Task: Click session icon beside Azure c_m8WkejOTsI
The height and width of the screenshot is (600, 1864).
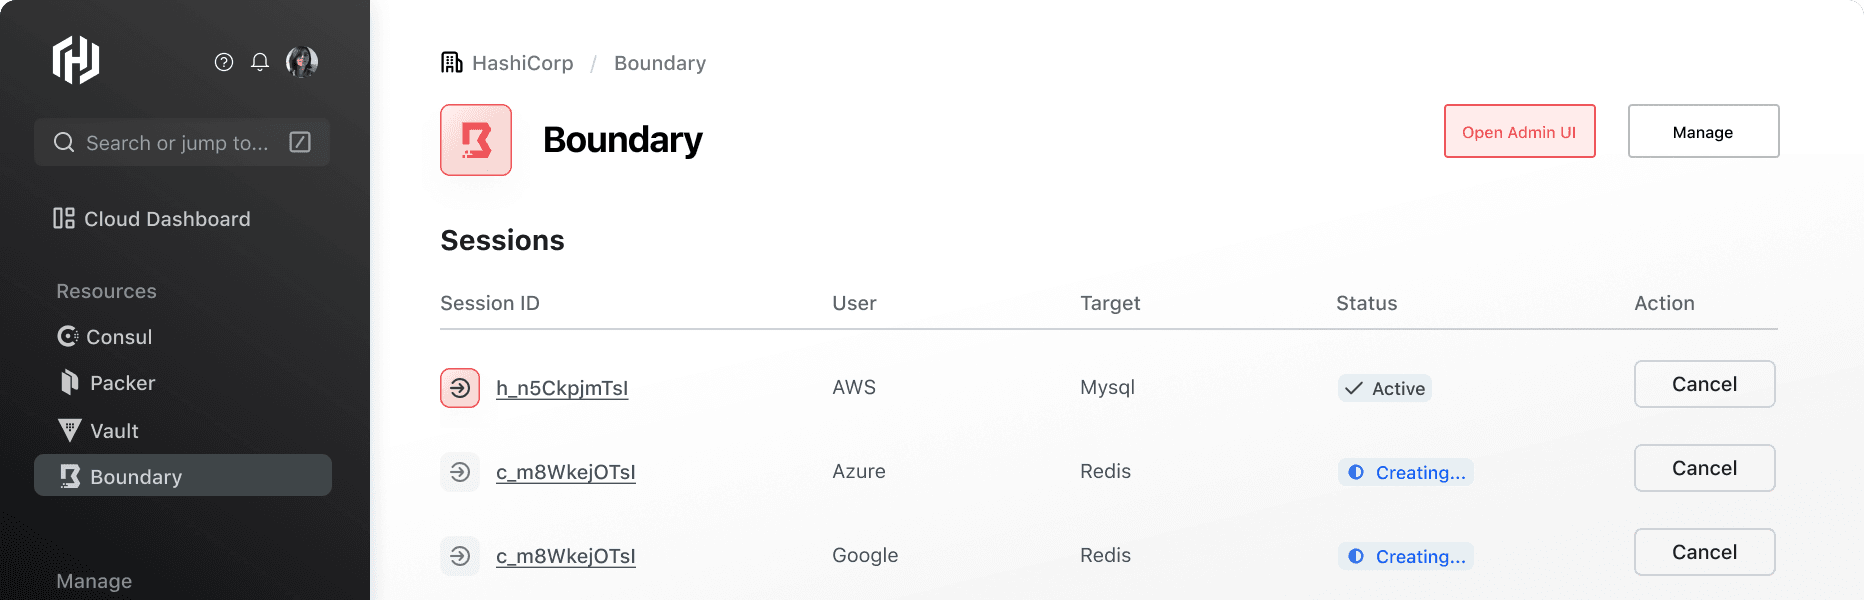Action: coord(460,472)
